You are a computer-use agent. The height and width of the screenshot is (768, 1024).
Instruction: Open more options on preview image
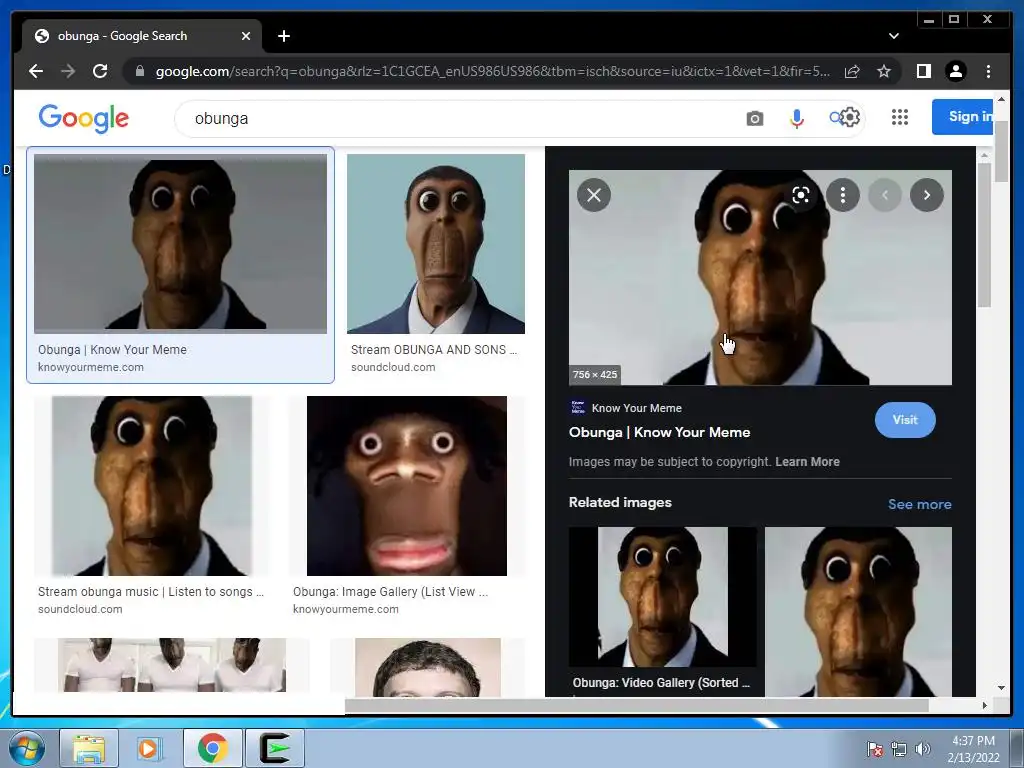[x=842, y=195]
